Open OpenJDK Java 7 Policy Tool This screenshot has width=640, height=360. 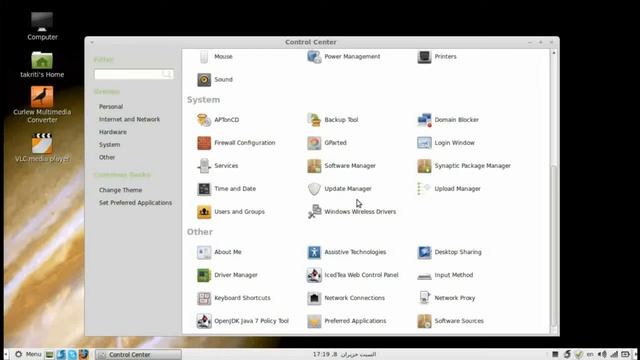tap(243, 321)
